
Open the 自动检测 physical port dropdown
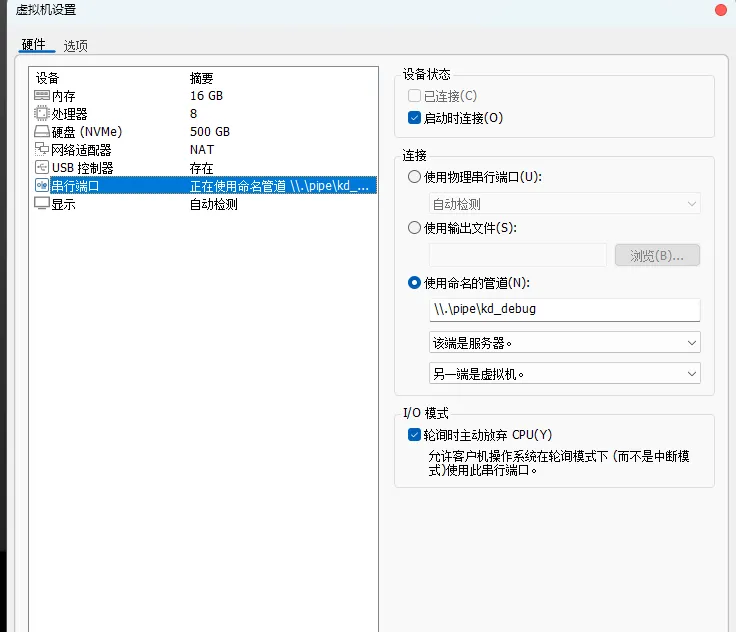(x=565, y=204)
